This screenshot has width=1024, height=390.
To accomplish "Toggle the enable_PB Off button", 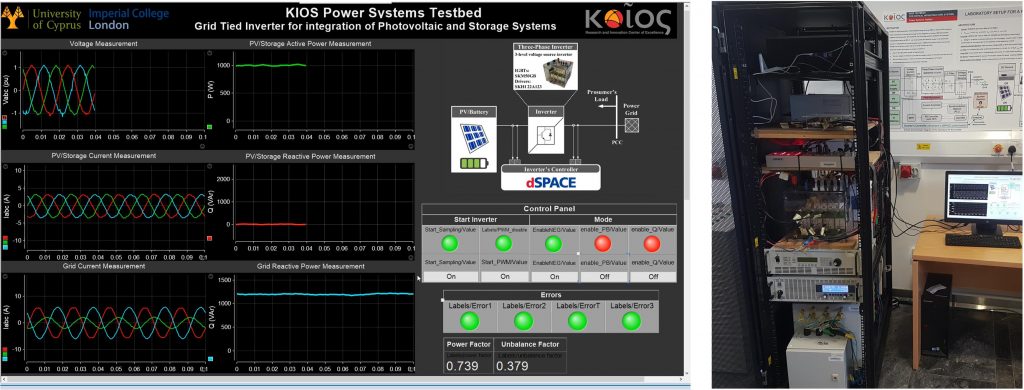I will click(603, 276).
